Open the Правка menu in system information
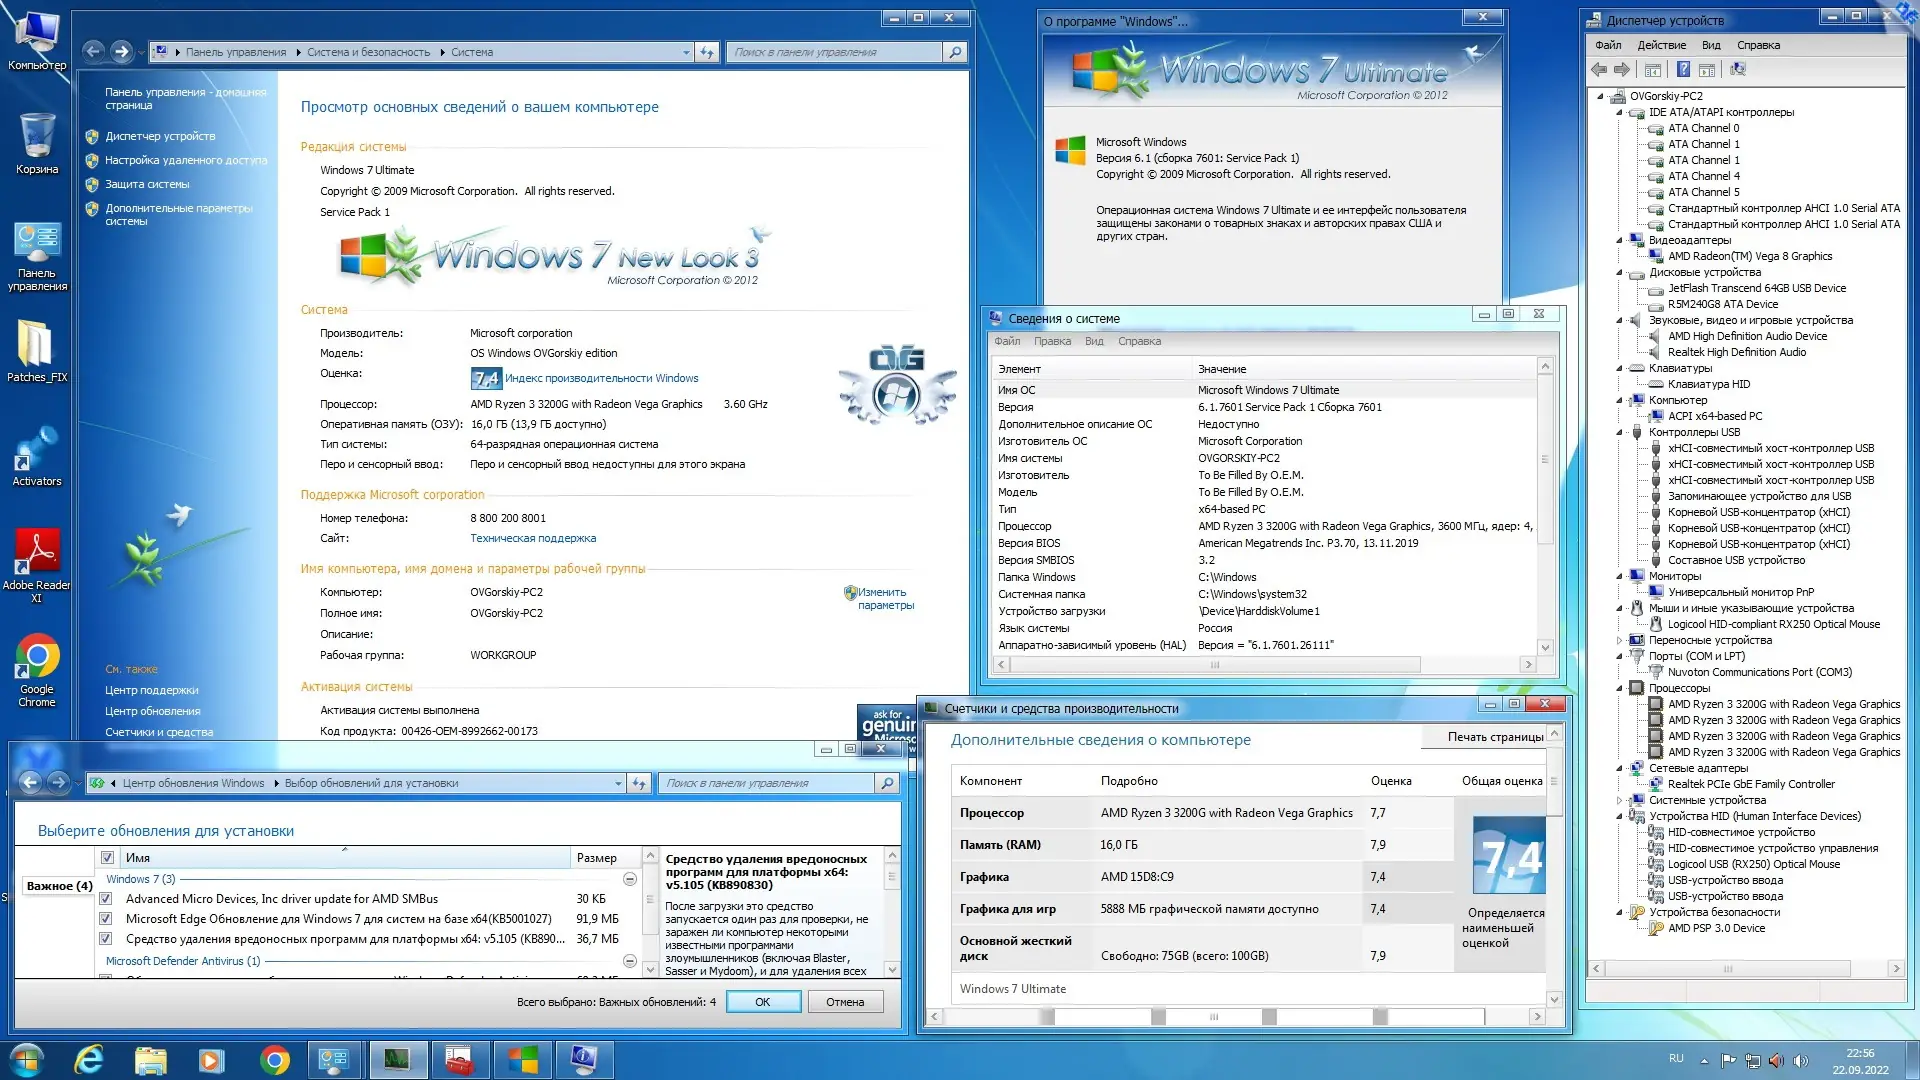Image resolution: width=1920 pixels, height=1080 pixels. point(1051,341)
